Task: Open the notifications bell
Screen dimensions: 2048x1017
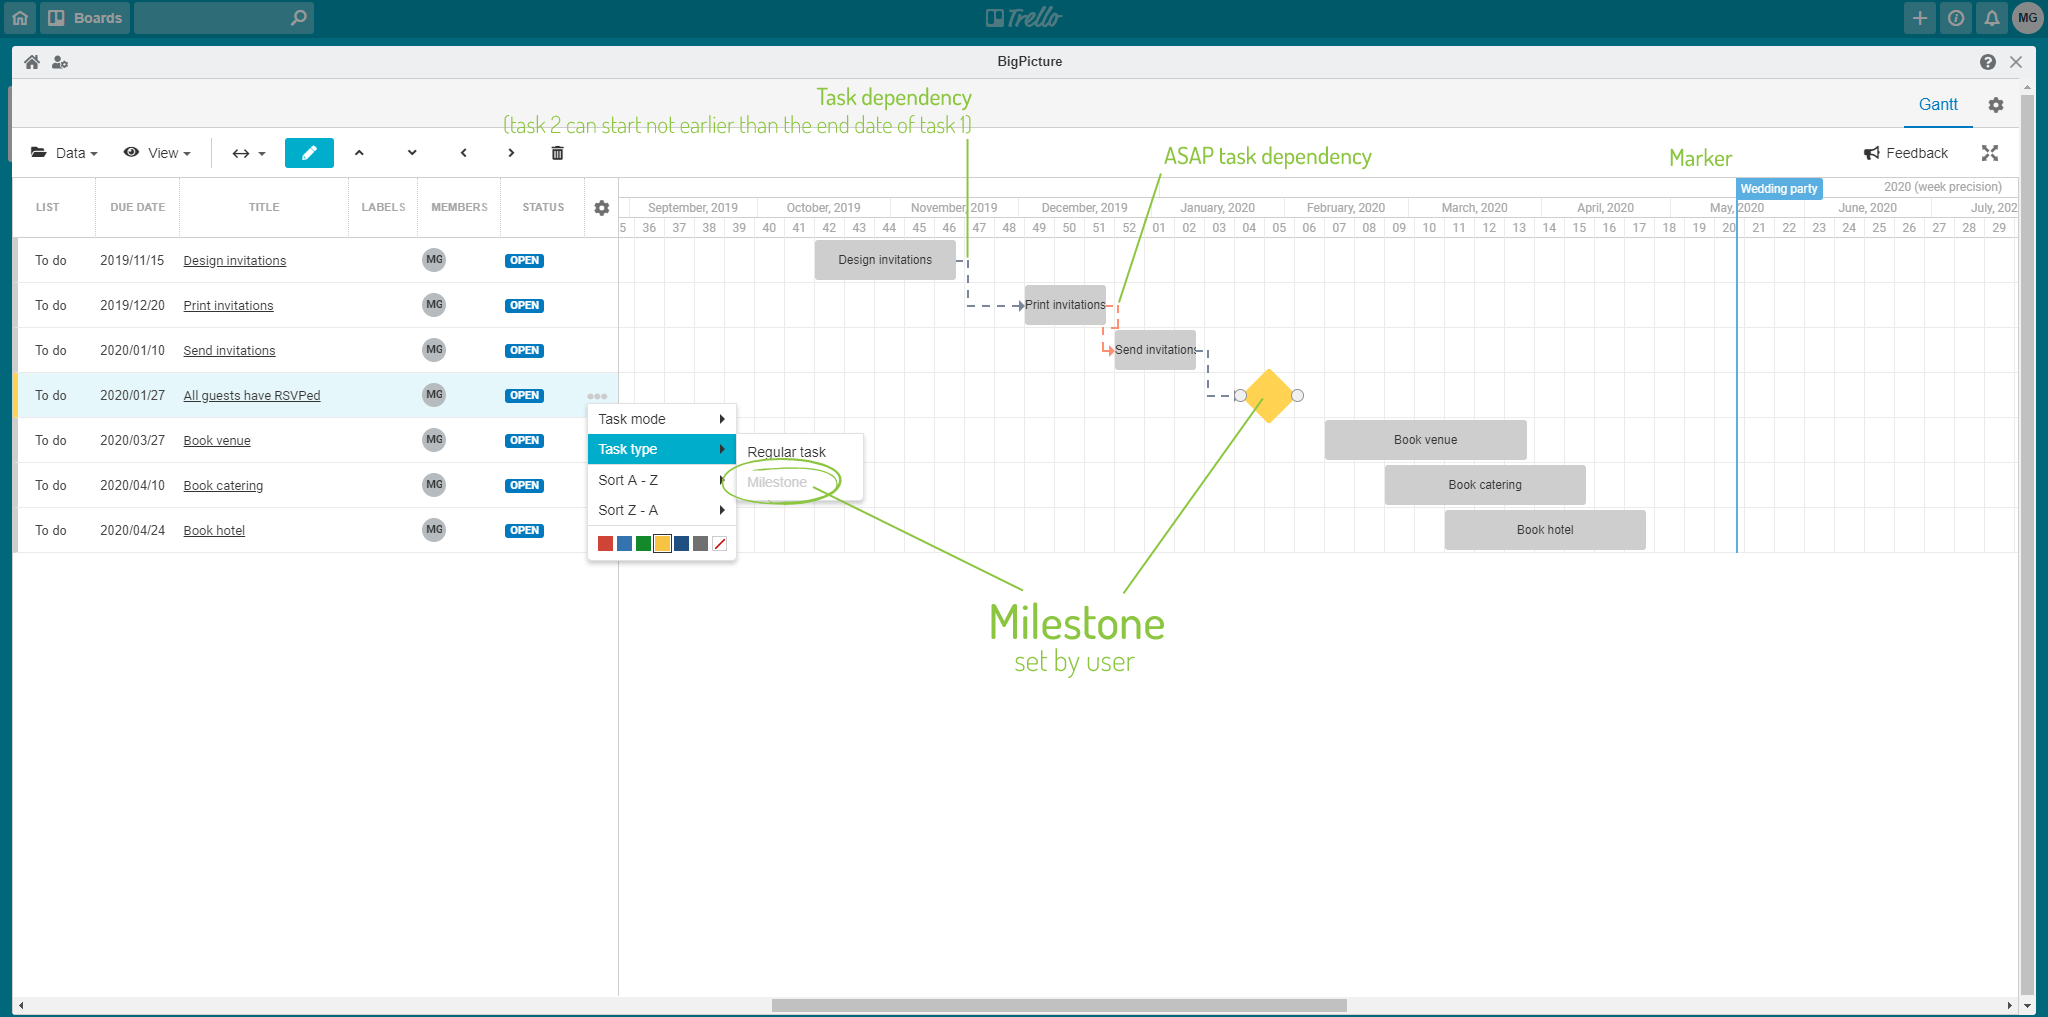Action: [x=1991, y=18]
